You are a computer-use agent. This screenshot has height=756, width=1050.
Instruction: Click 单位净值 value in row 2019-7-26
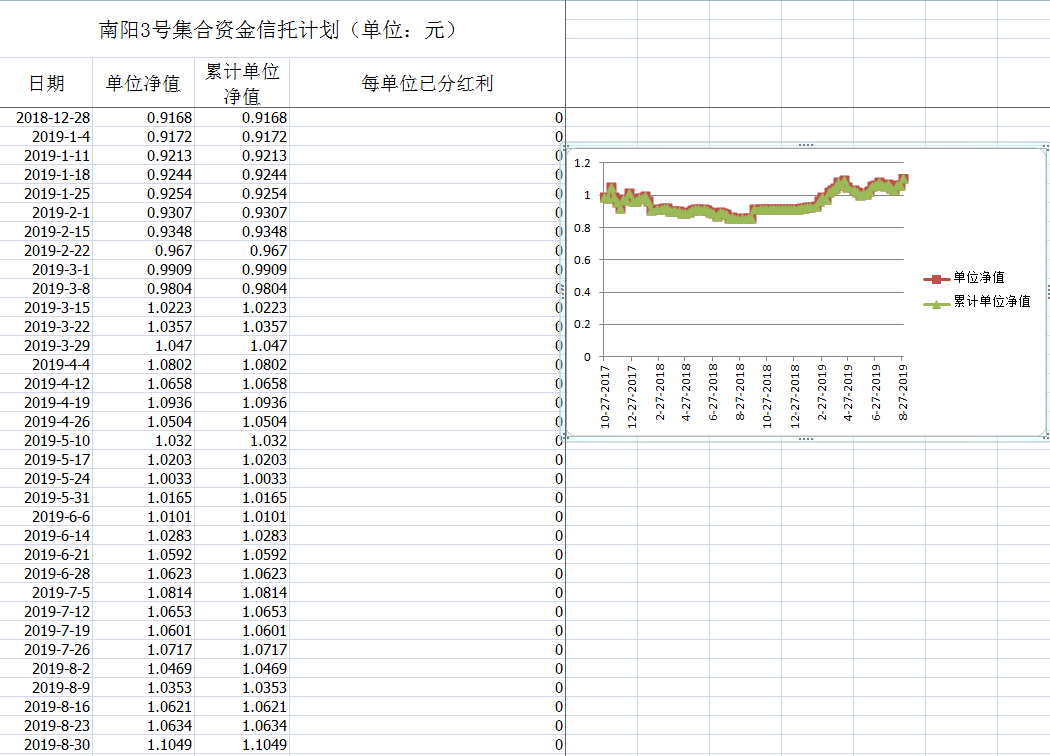click(x=143, y=650)
